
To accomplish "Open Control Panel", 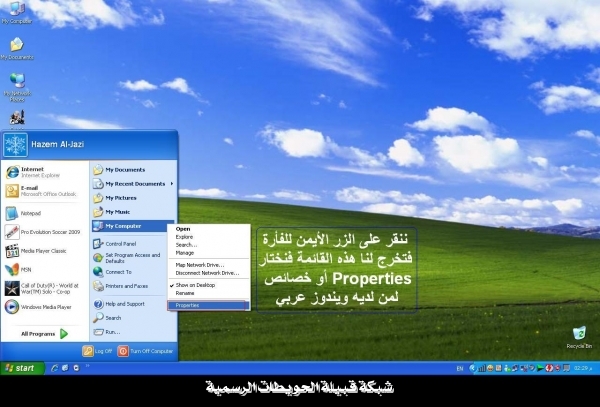I will 114,244.
